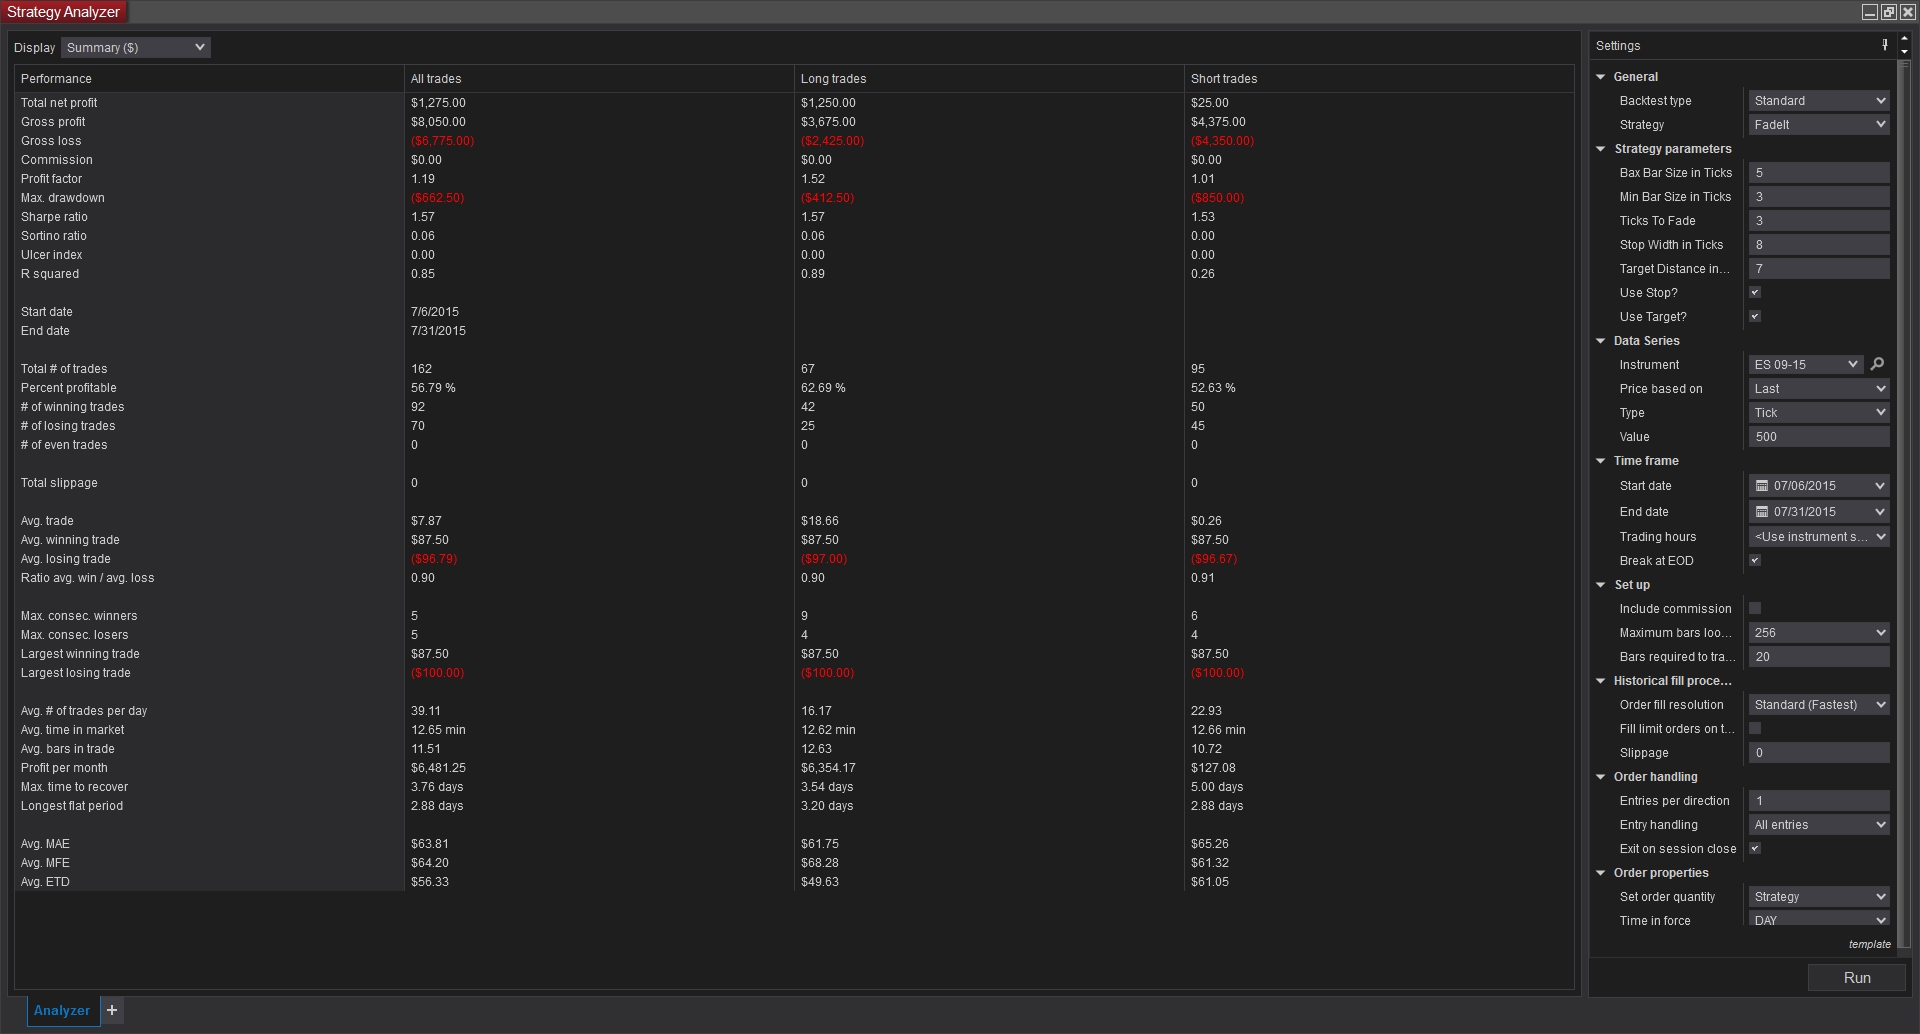The width and height of the screenshot is (1920, 1034).
Task: Open the Time in force dropdown
Action: click(x=1819, y=920)
